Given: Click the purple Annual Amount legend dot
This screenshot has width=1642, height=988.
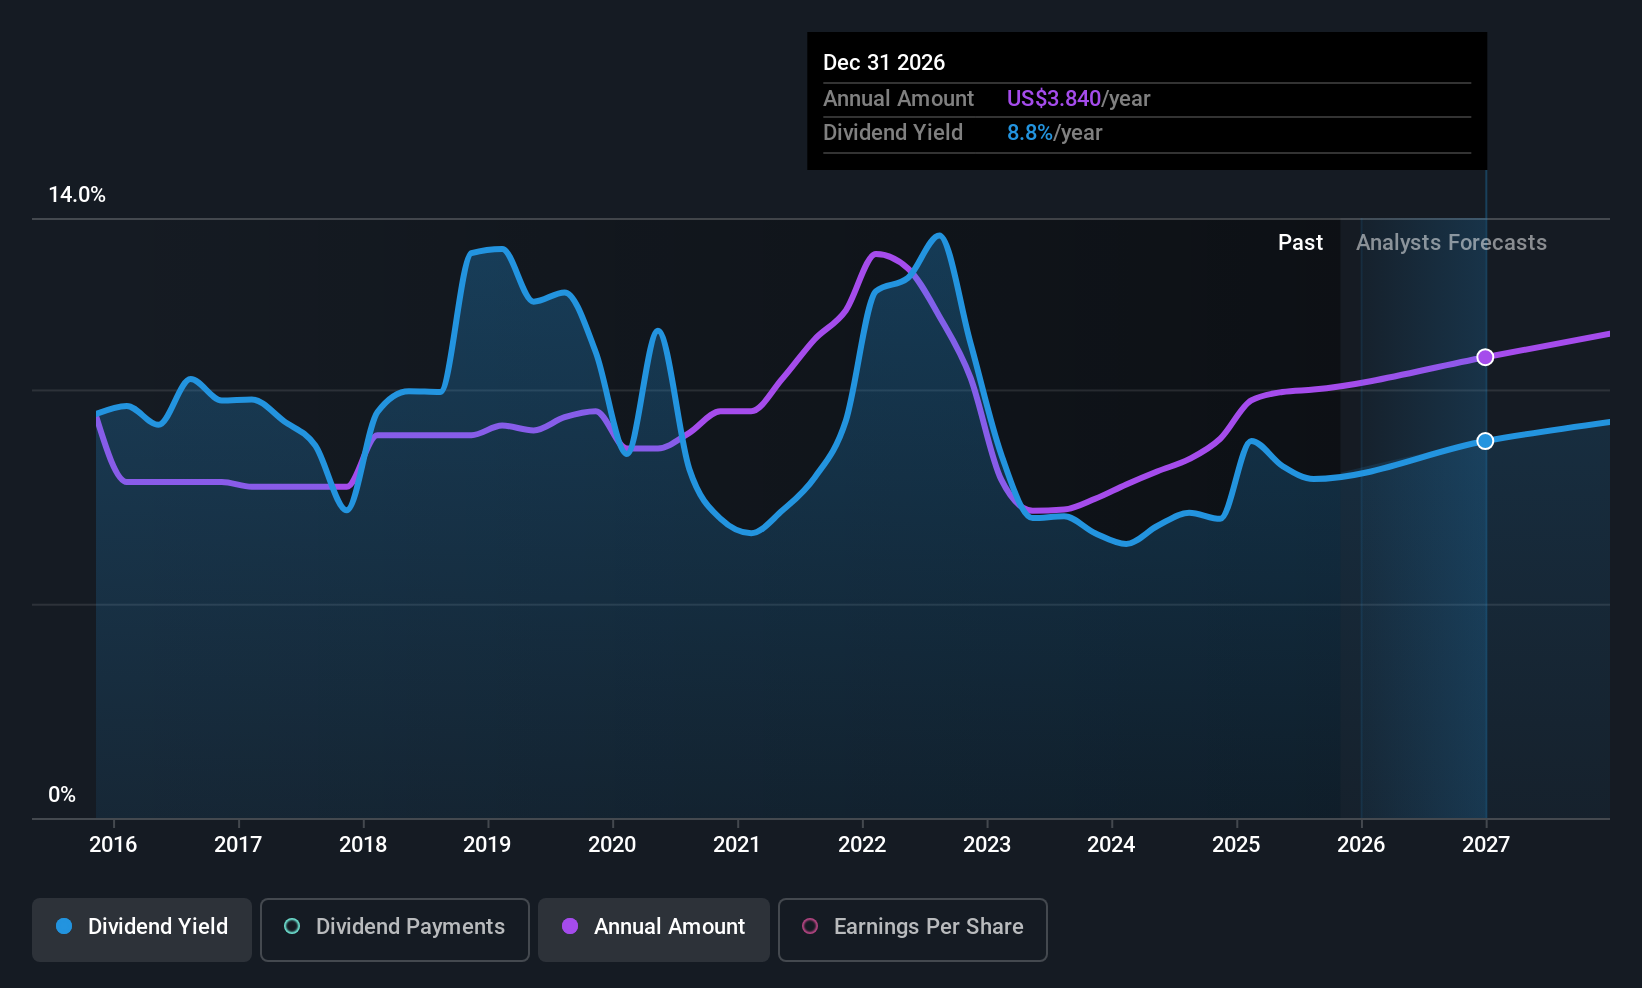Looking at the screenshot, I should tap(570, 926).
